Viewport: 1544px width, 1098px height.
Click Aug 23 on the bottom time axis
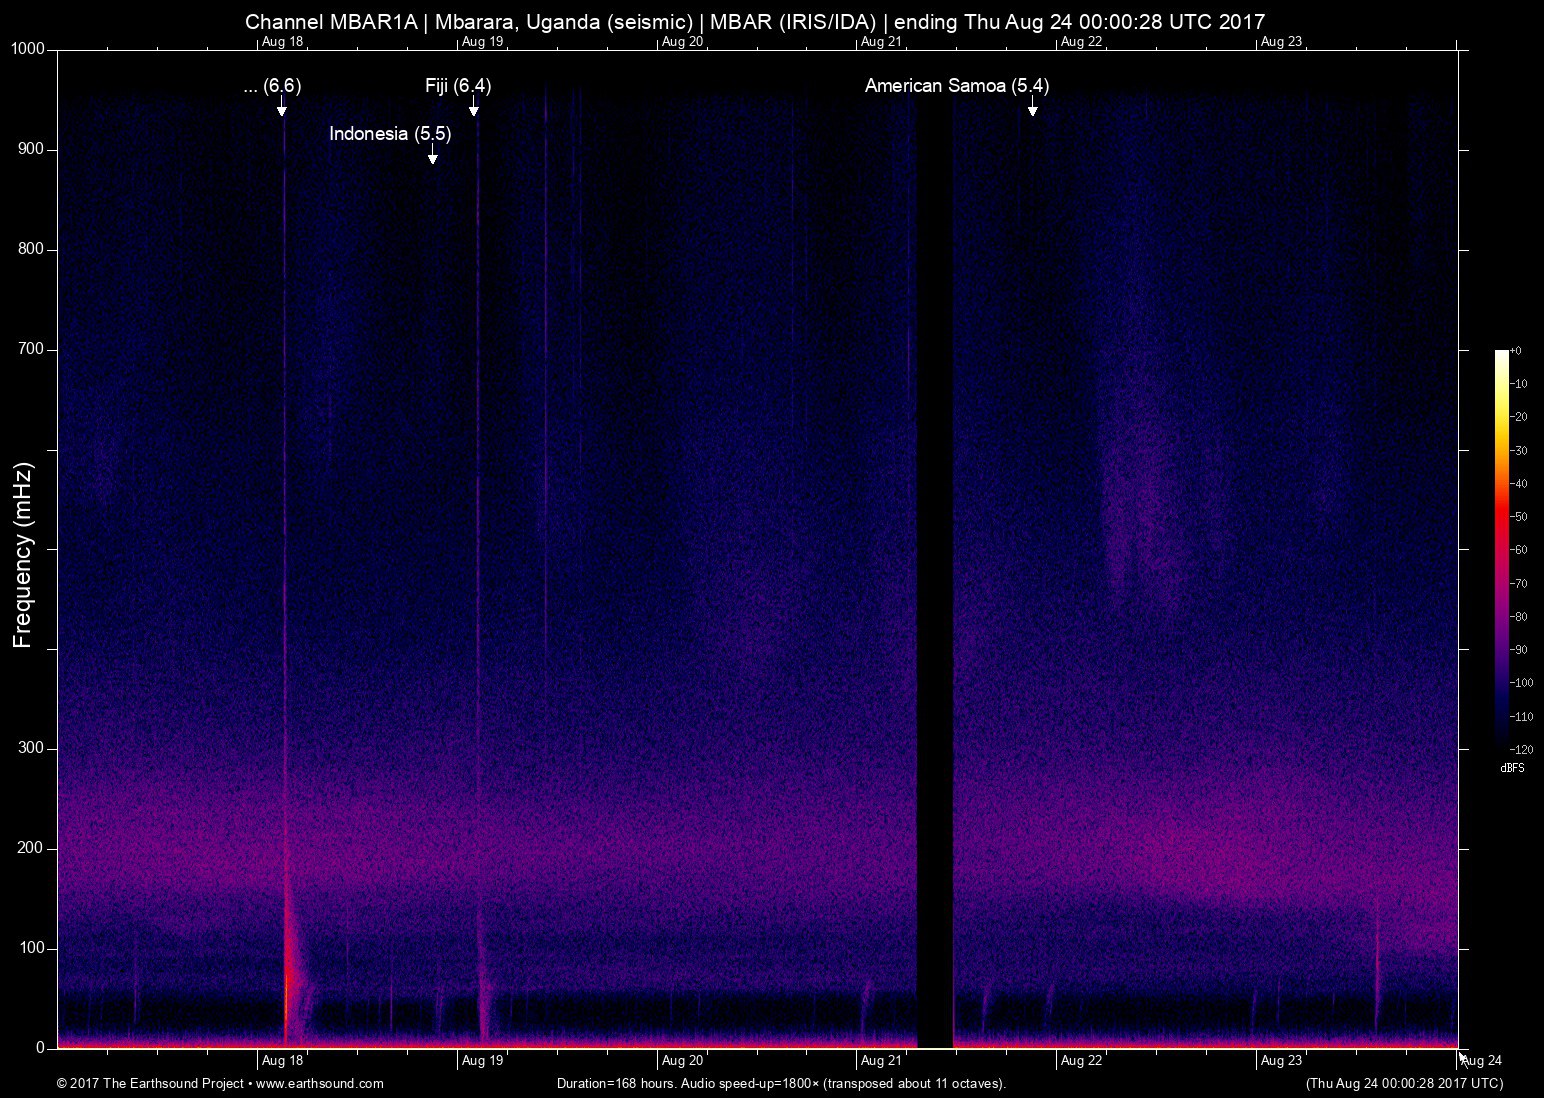(x=1281, y=1061)
